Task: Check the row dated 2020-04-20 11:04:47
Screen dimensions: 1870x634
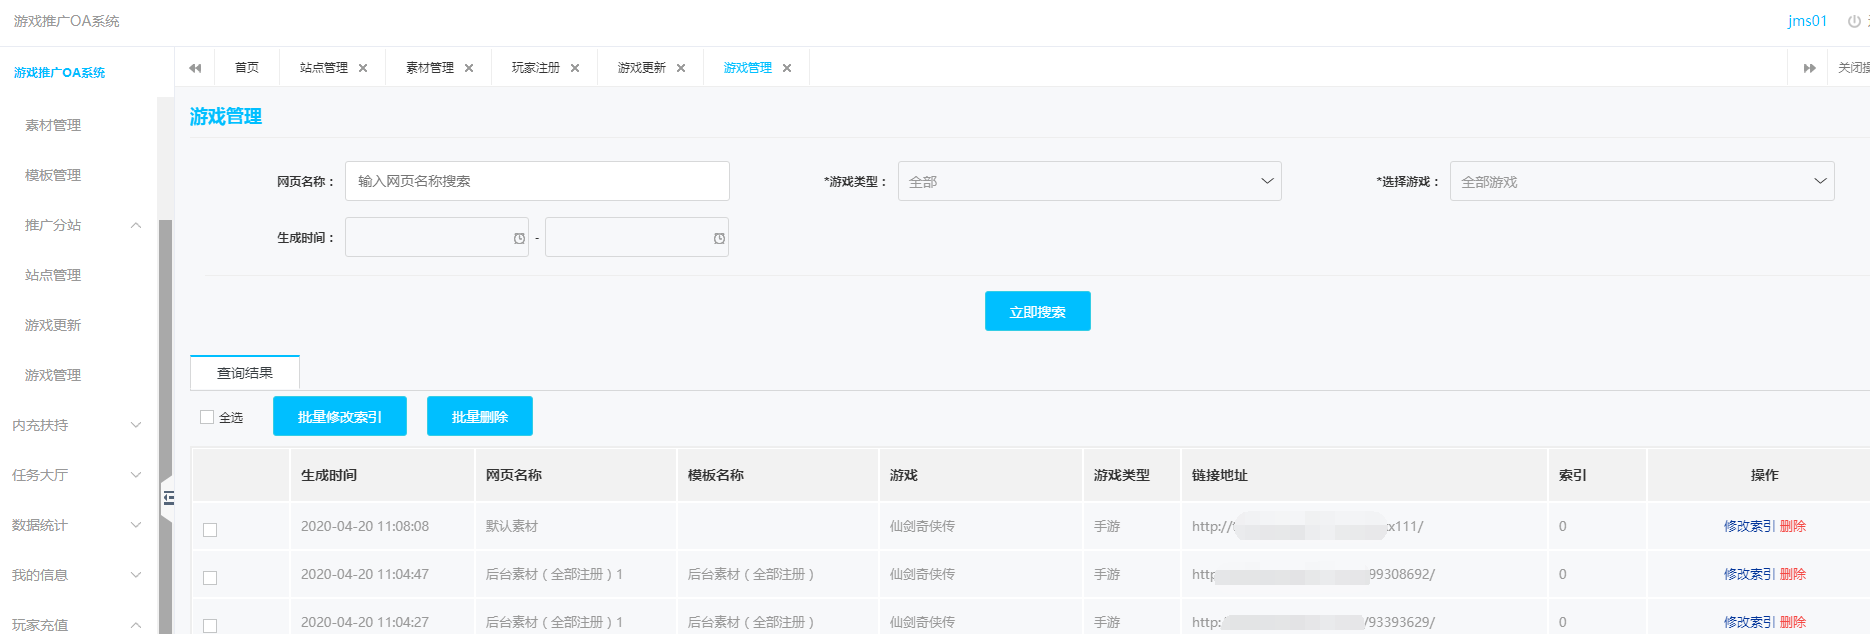Action: point(210,577)
